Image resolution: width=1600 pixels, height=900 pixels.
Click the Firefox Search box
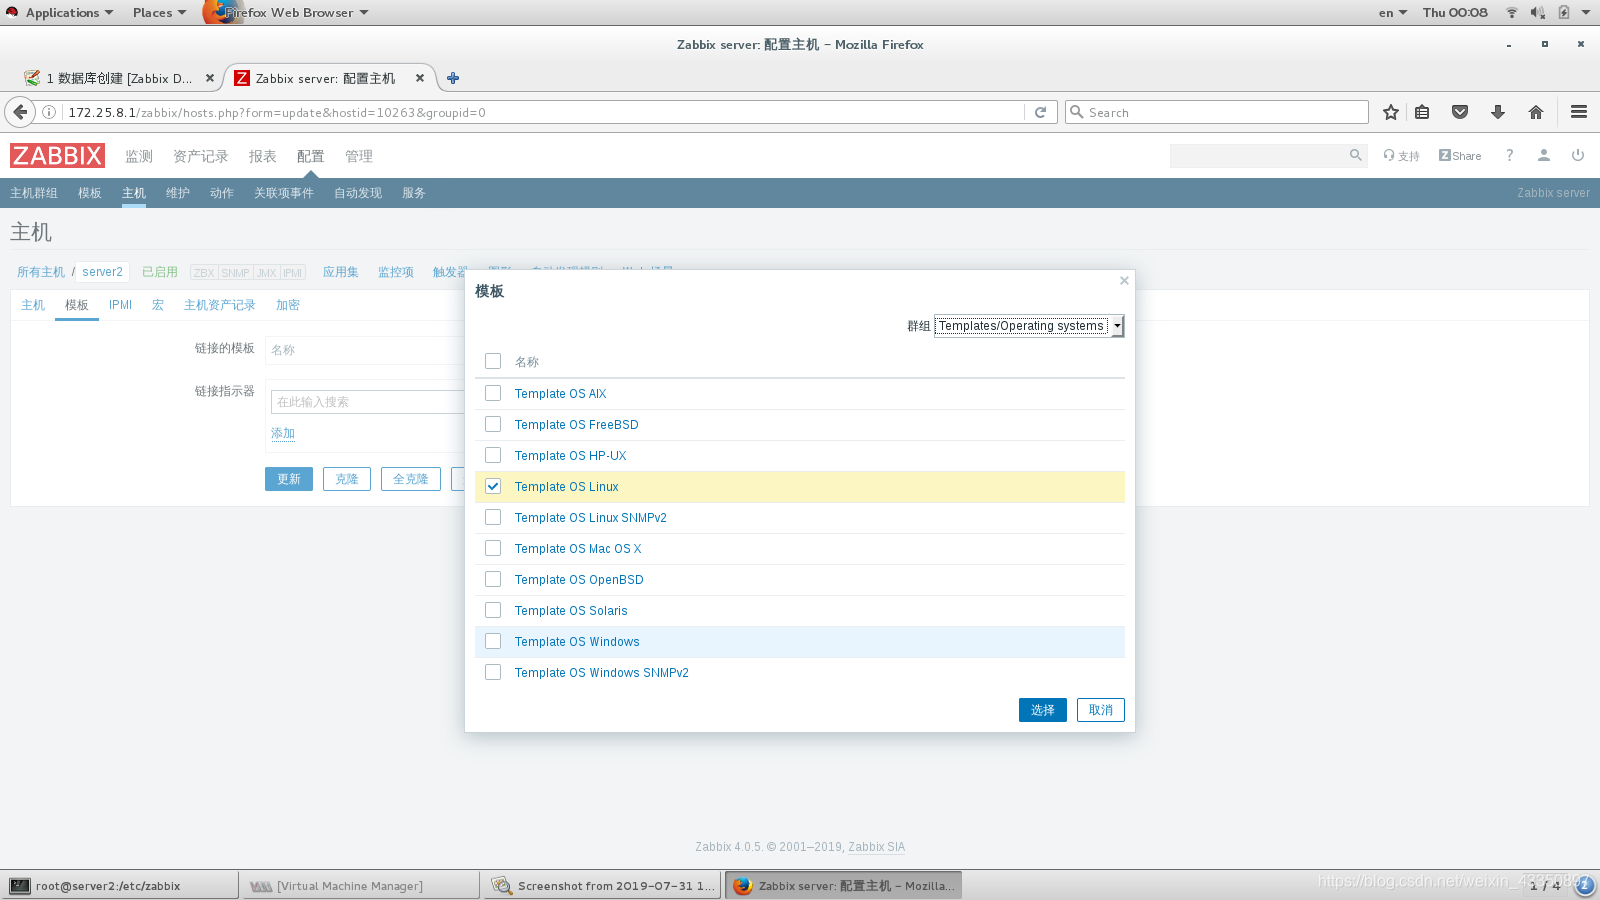click(x=1217, y=112)
